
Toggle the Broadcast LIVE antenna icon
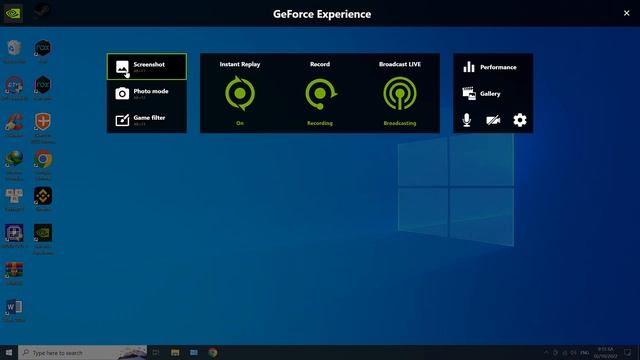[x=400, y=94]
